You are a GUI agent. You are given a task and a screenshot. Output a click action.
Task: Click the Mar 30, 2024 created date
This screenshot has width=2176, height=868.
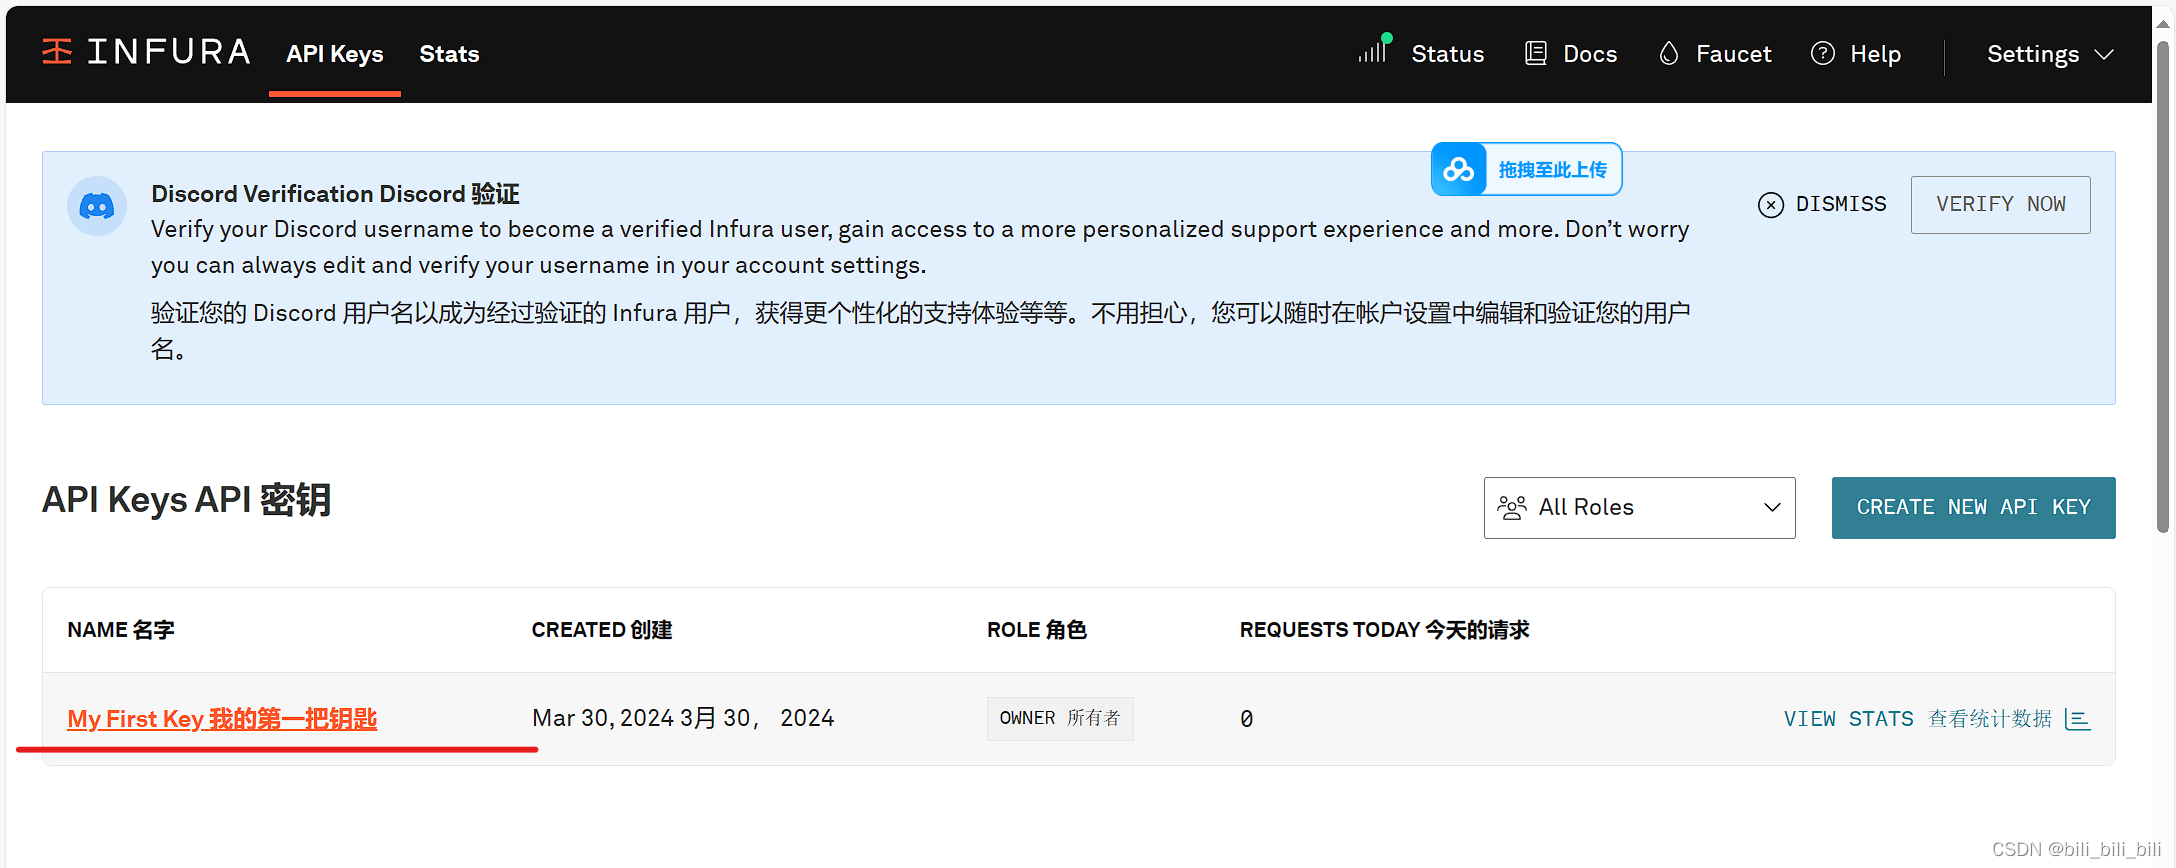coord(683,718)
